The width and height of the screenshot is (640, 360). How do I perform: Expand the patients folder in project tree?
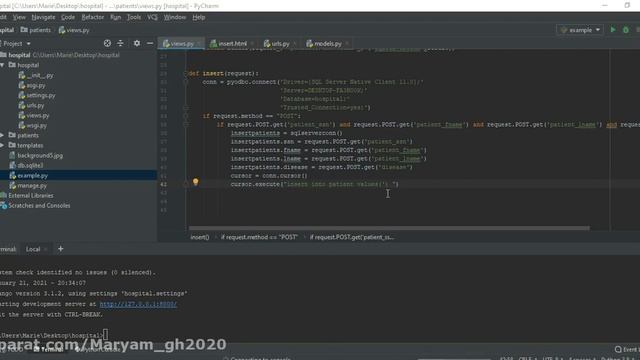tap(2, 135)
